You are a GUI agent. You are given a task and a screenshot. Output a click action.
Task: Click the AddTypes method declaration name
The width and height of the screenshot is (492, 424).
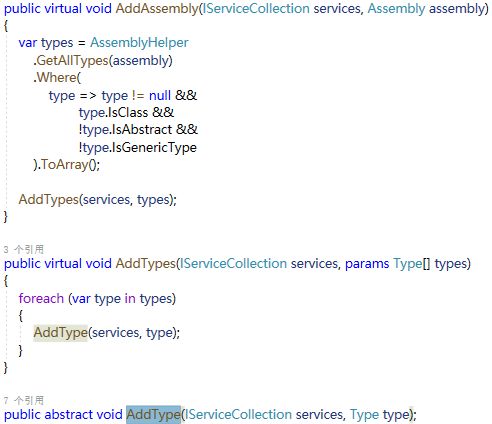146,263
